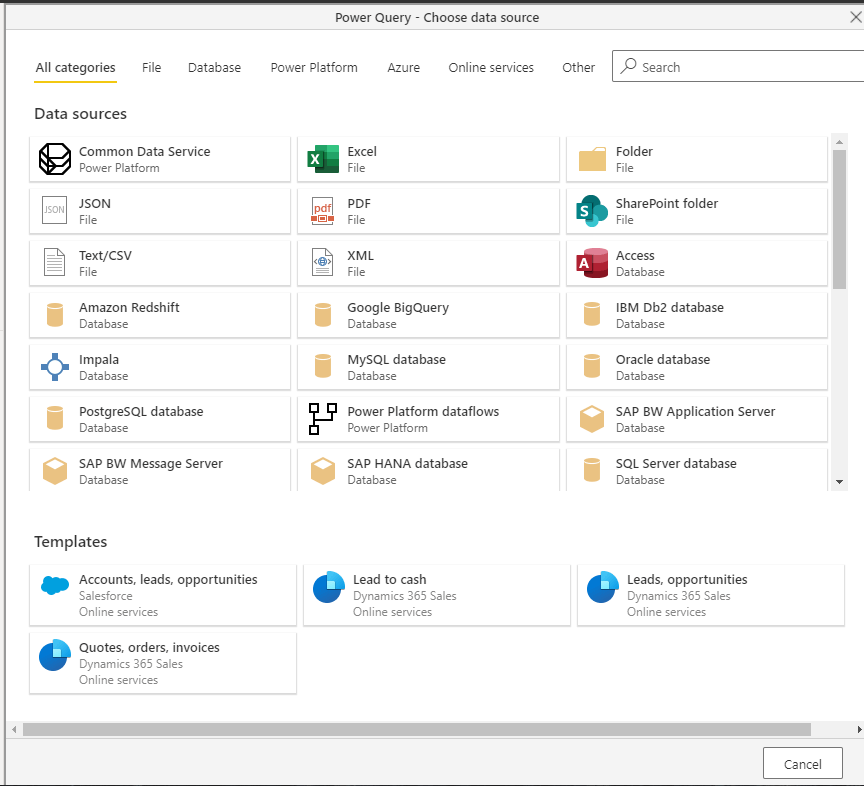Click the "Power Platform dataflows" name text
Viewport: 864px width, 786px height.
click(423, 411)
